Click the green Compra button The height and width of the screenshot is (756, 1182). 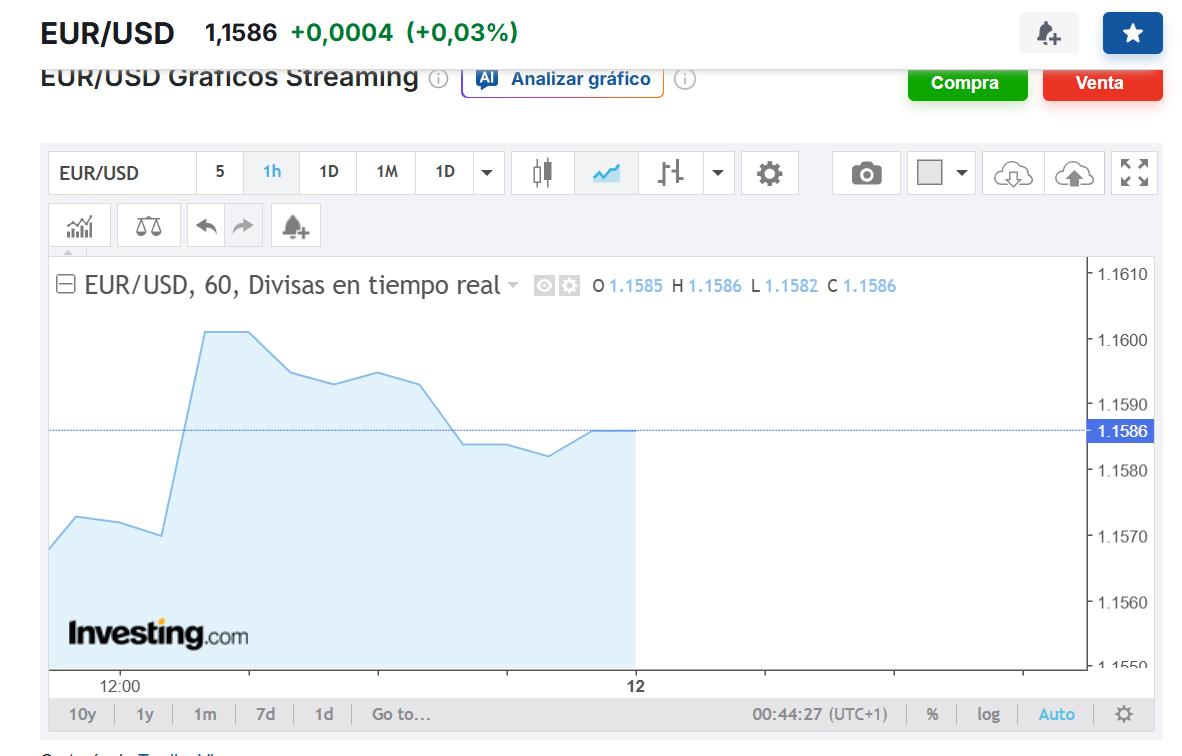[967, 83]
